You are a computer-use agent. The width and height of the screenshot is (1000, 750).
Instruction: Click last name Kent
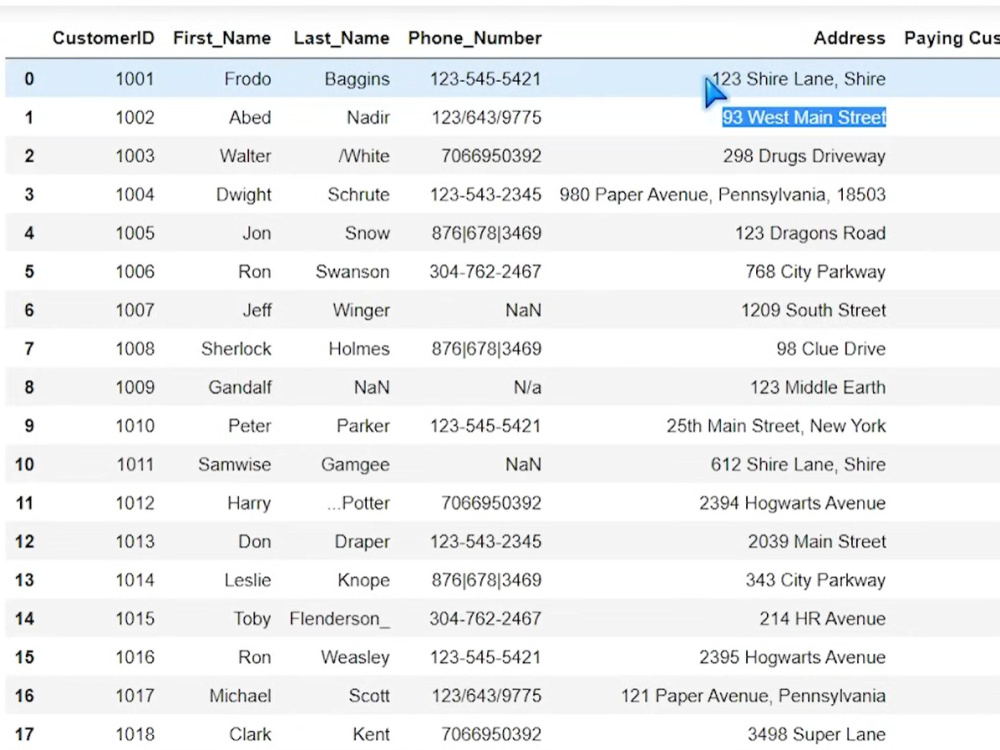[371, 735]
